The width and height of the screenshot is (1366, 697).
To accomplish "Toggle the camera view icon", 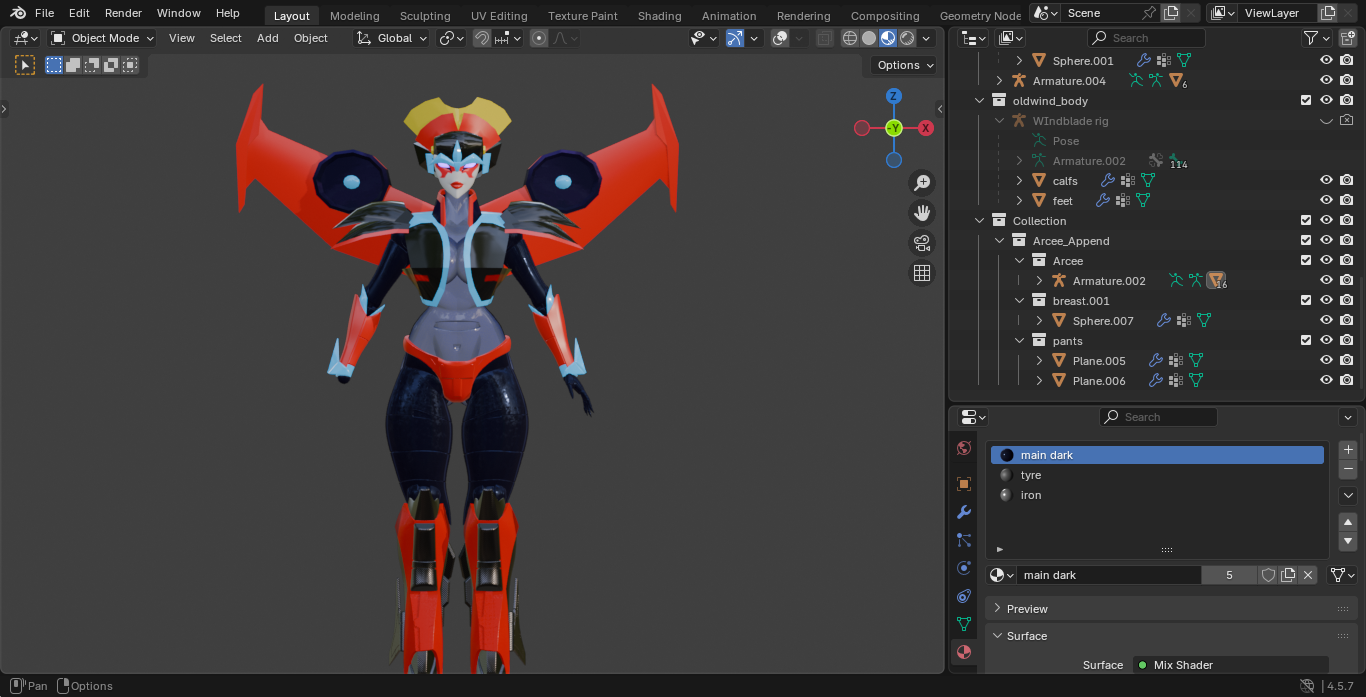I will coord(922,243).
